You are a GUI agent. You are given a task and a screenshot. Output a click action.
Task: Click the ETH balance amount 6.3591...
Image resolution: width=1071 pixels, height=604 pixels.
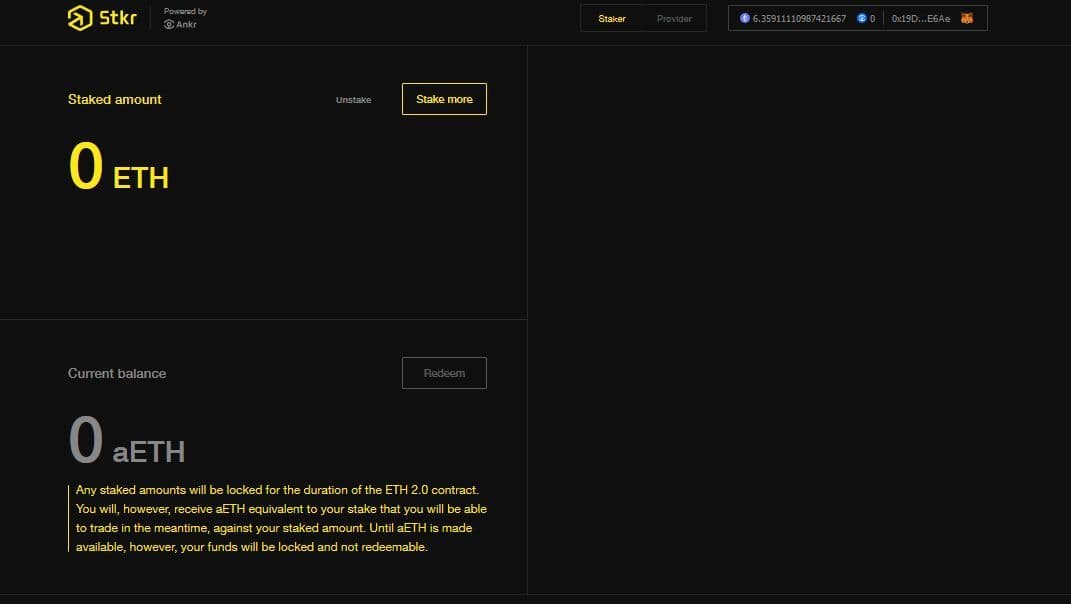pyautogui.click(x=799, y=19)
